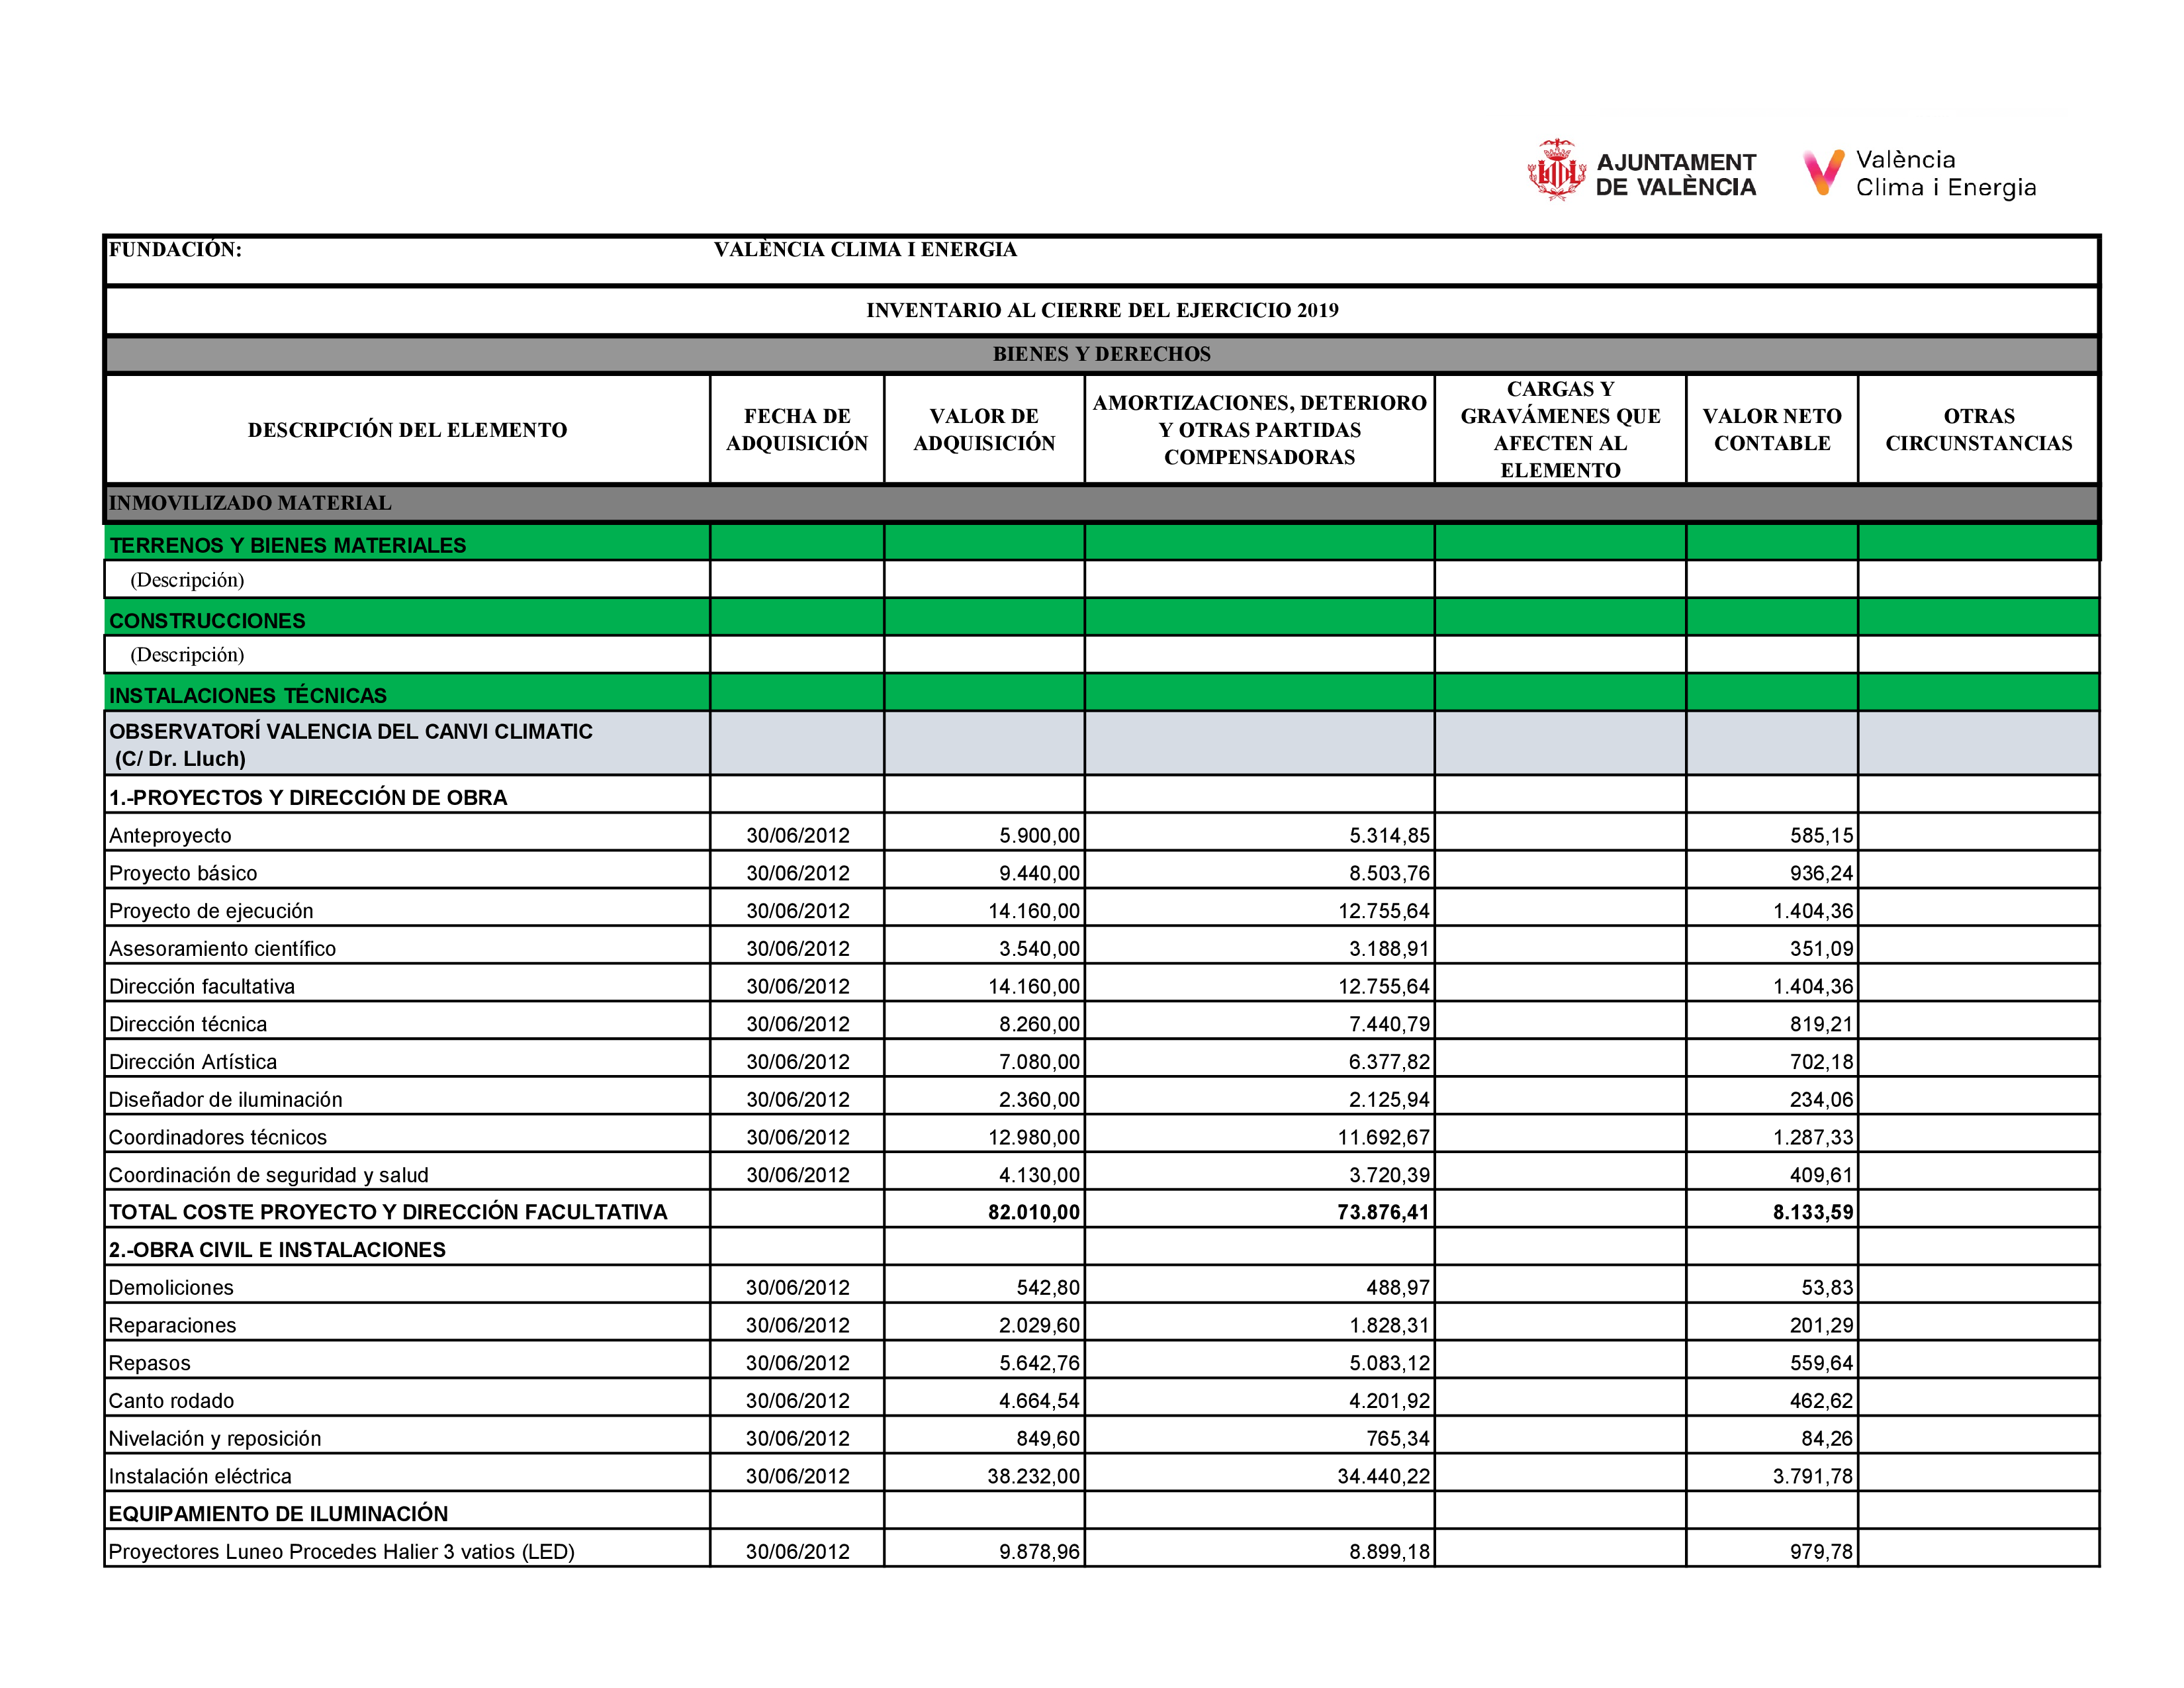Click the 'FUNDACIÓN:' label

click(175, 250)
